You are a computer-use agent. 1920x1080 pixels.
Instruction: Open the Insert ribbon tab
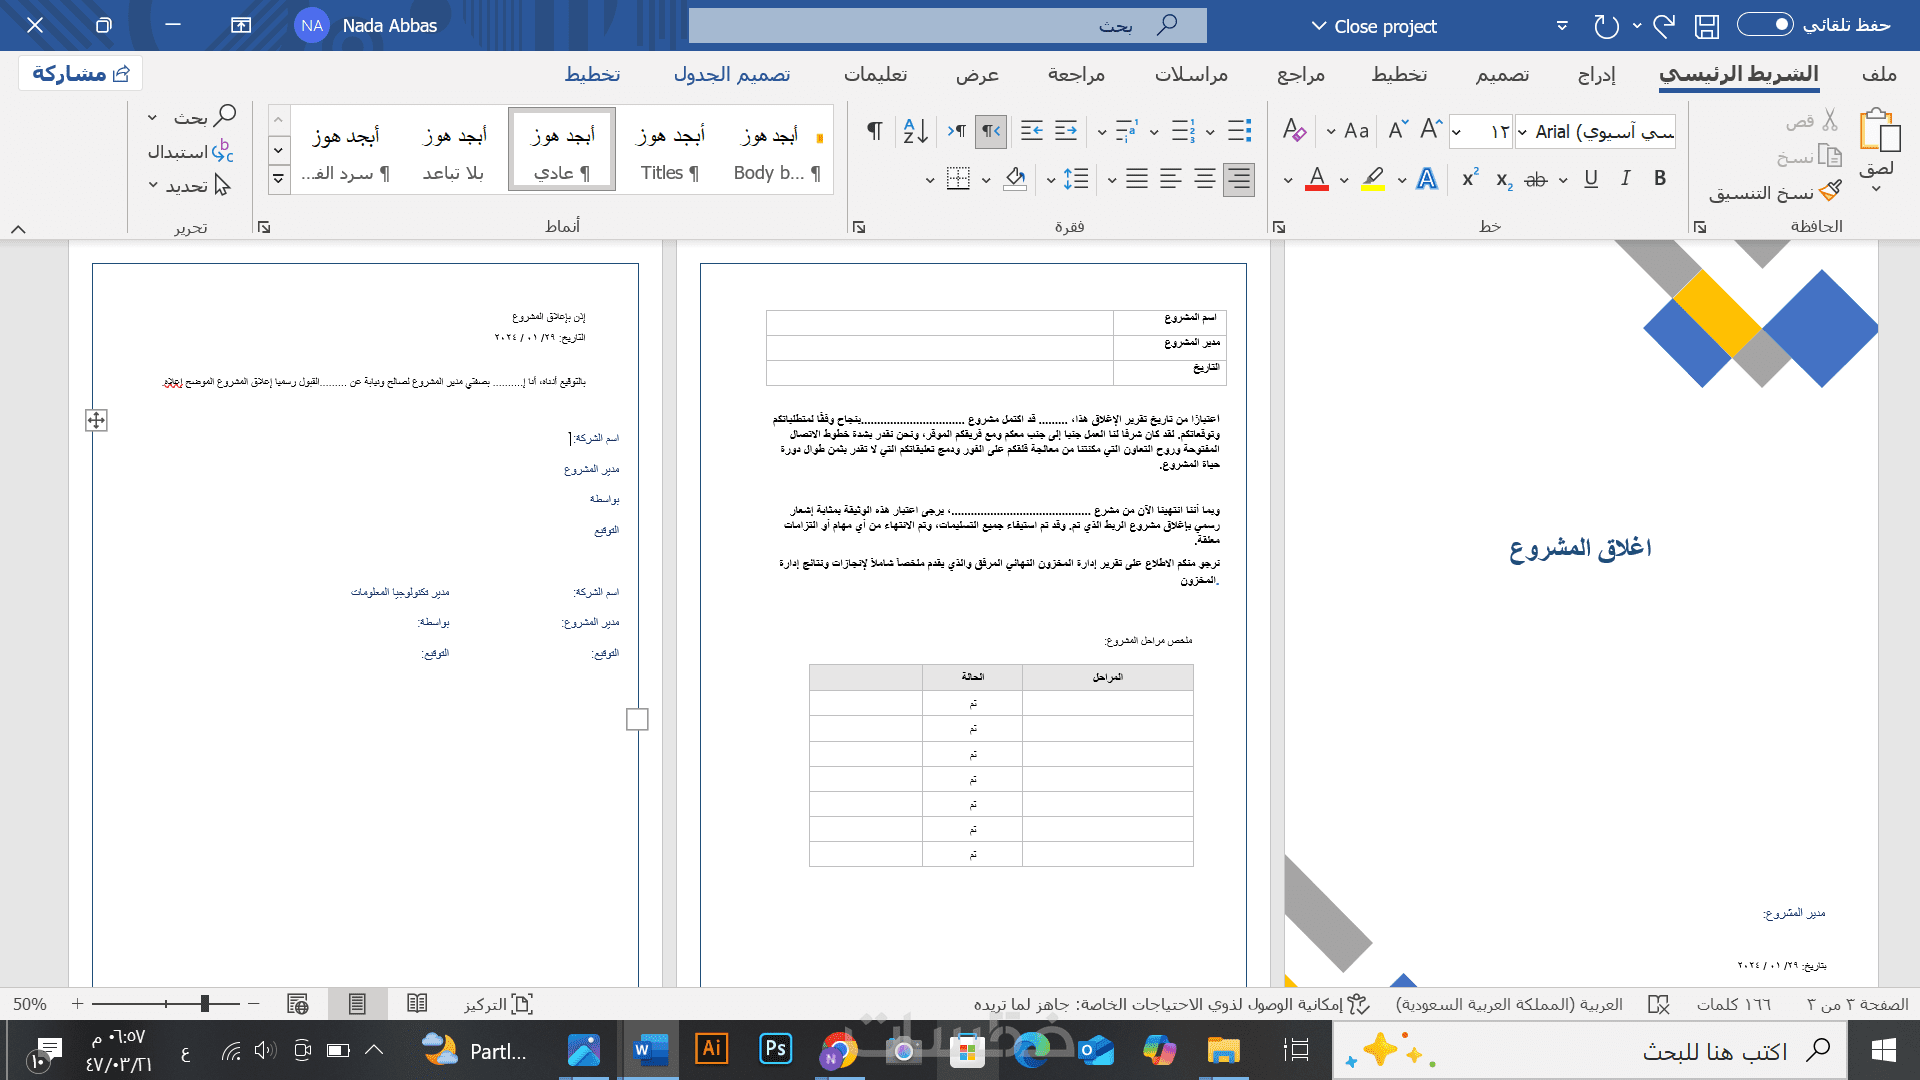click(1596, 75)
